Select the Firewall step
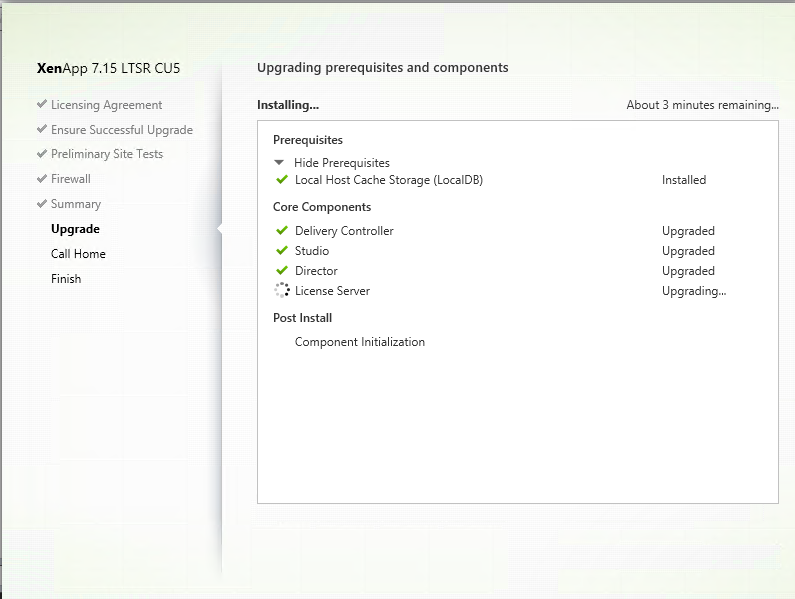This screenshot has height=599, width=795. (x=70, y=179)
